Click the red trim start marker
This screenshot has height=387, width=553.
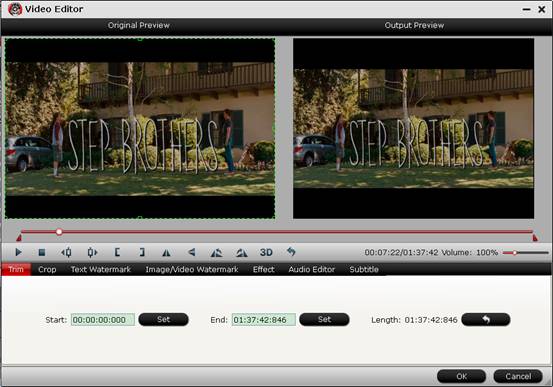[x=19, y=238]
